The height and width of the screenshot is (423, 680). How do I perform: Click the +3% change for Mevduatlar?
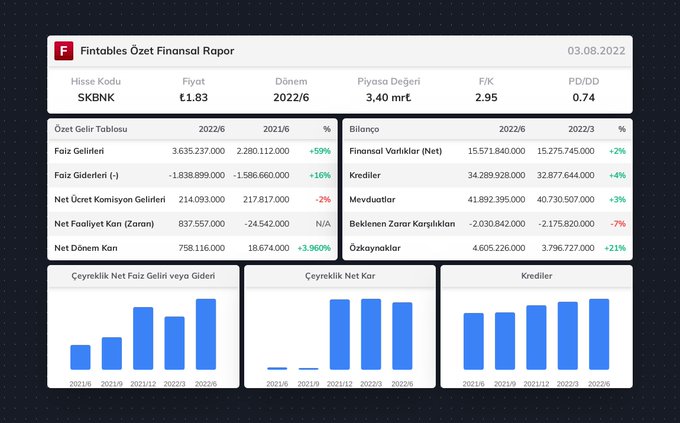tap(617, 200)
